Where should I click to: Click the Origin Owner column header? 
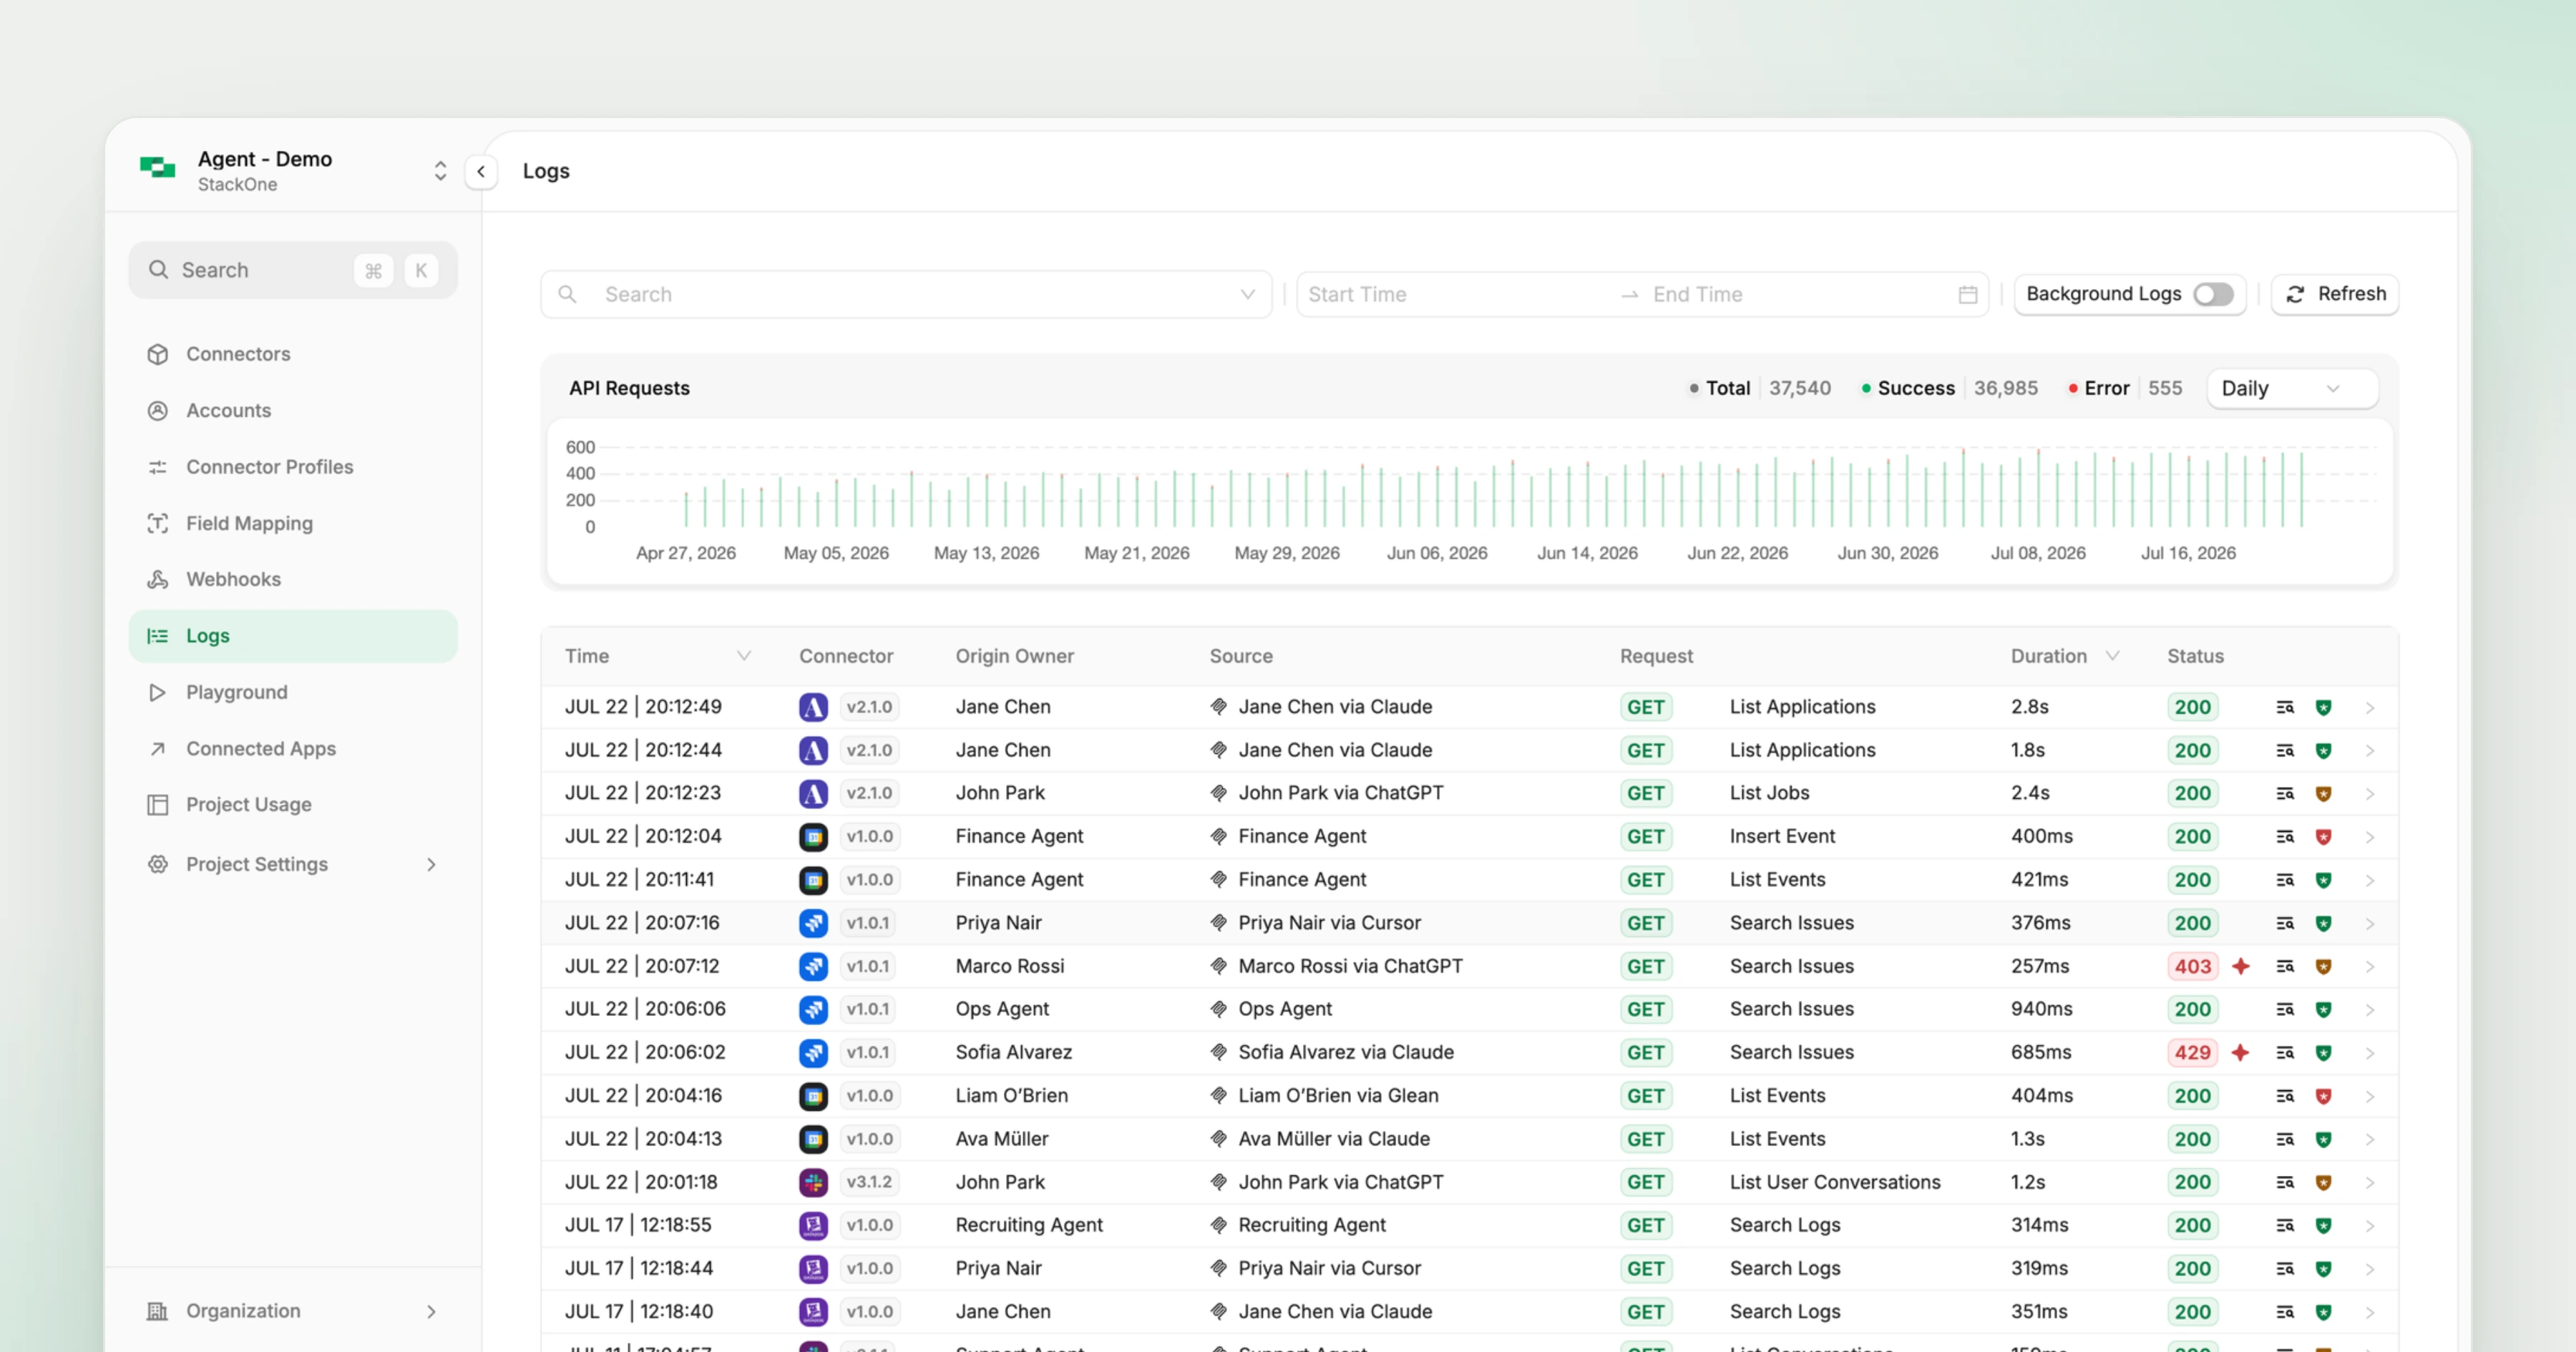(x=1014, y=656)
